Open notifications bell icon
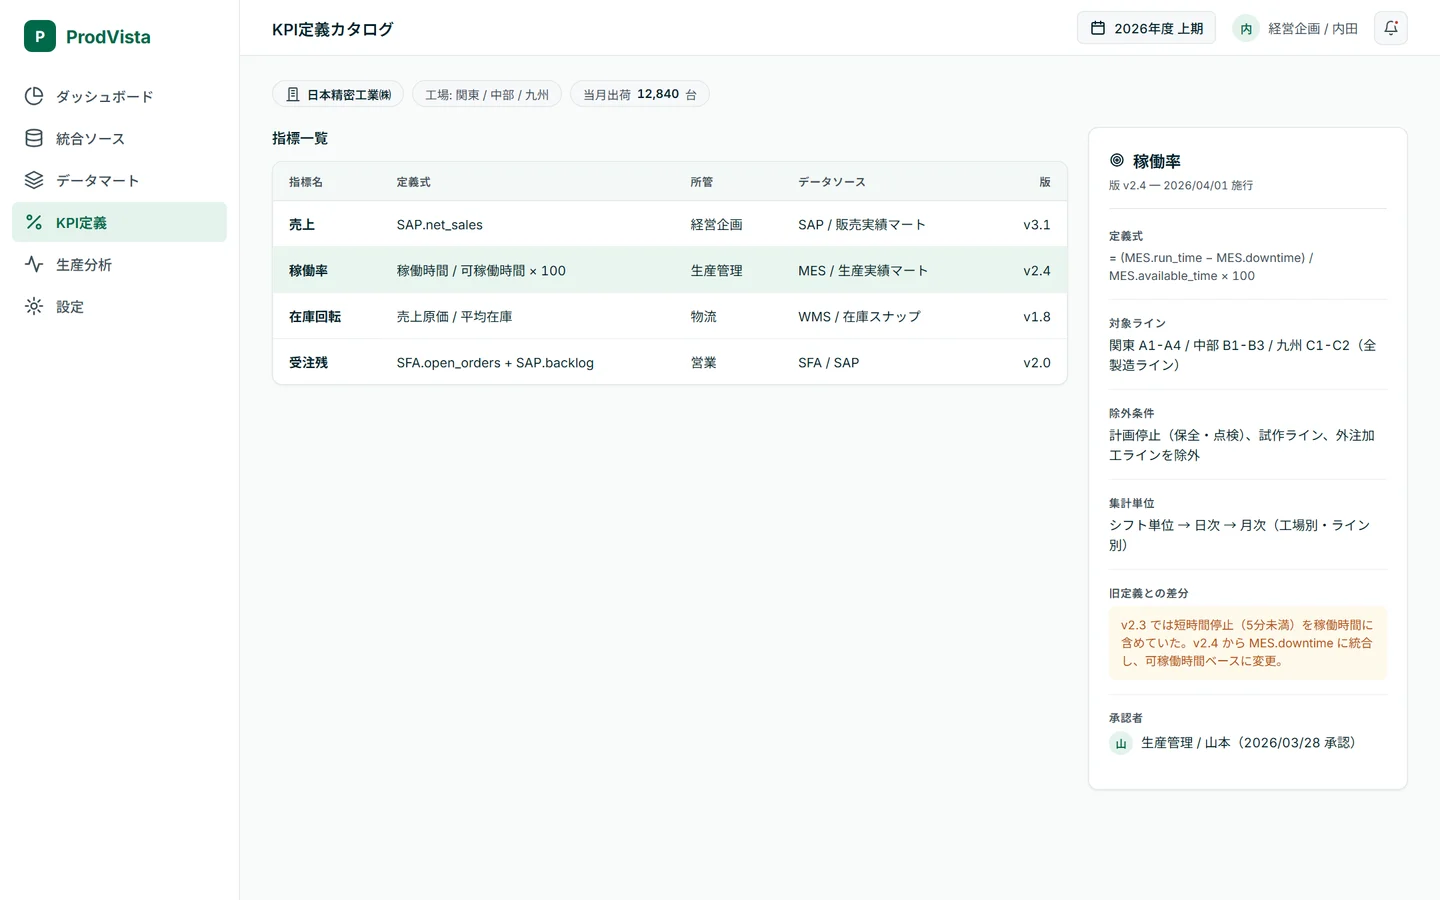 (x=1391, y=28)
